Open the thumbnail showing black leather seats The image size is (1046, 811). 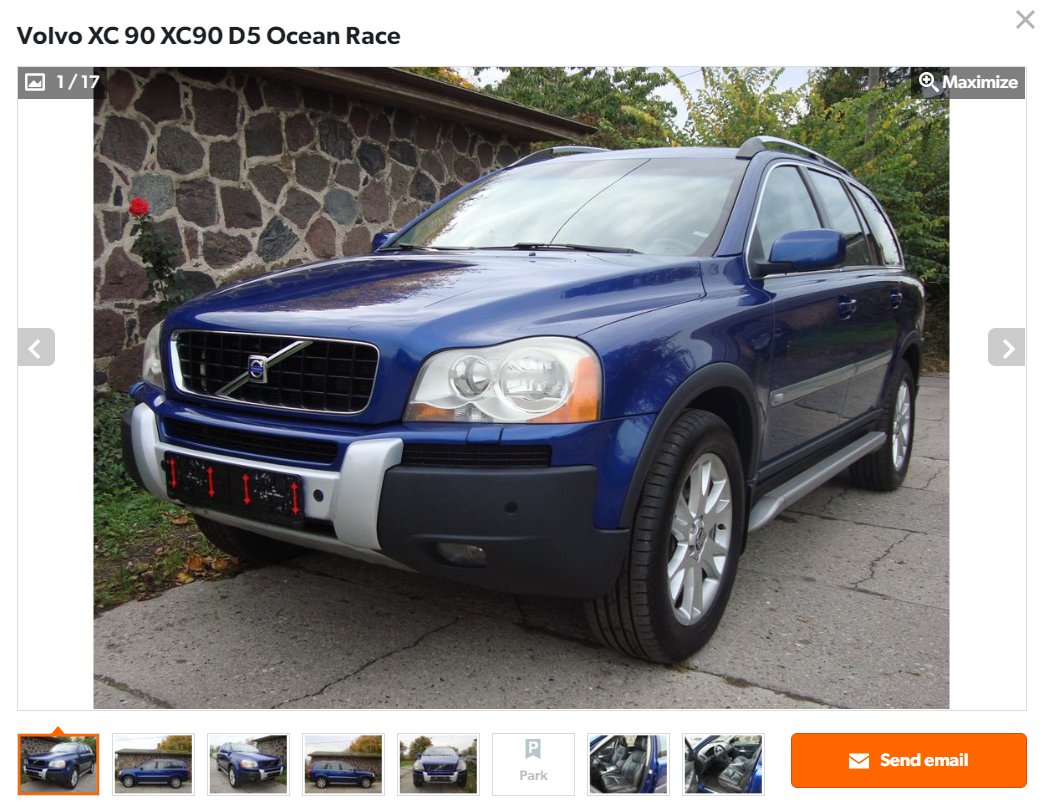coord(628,764)
